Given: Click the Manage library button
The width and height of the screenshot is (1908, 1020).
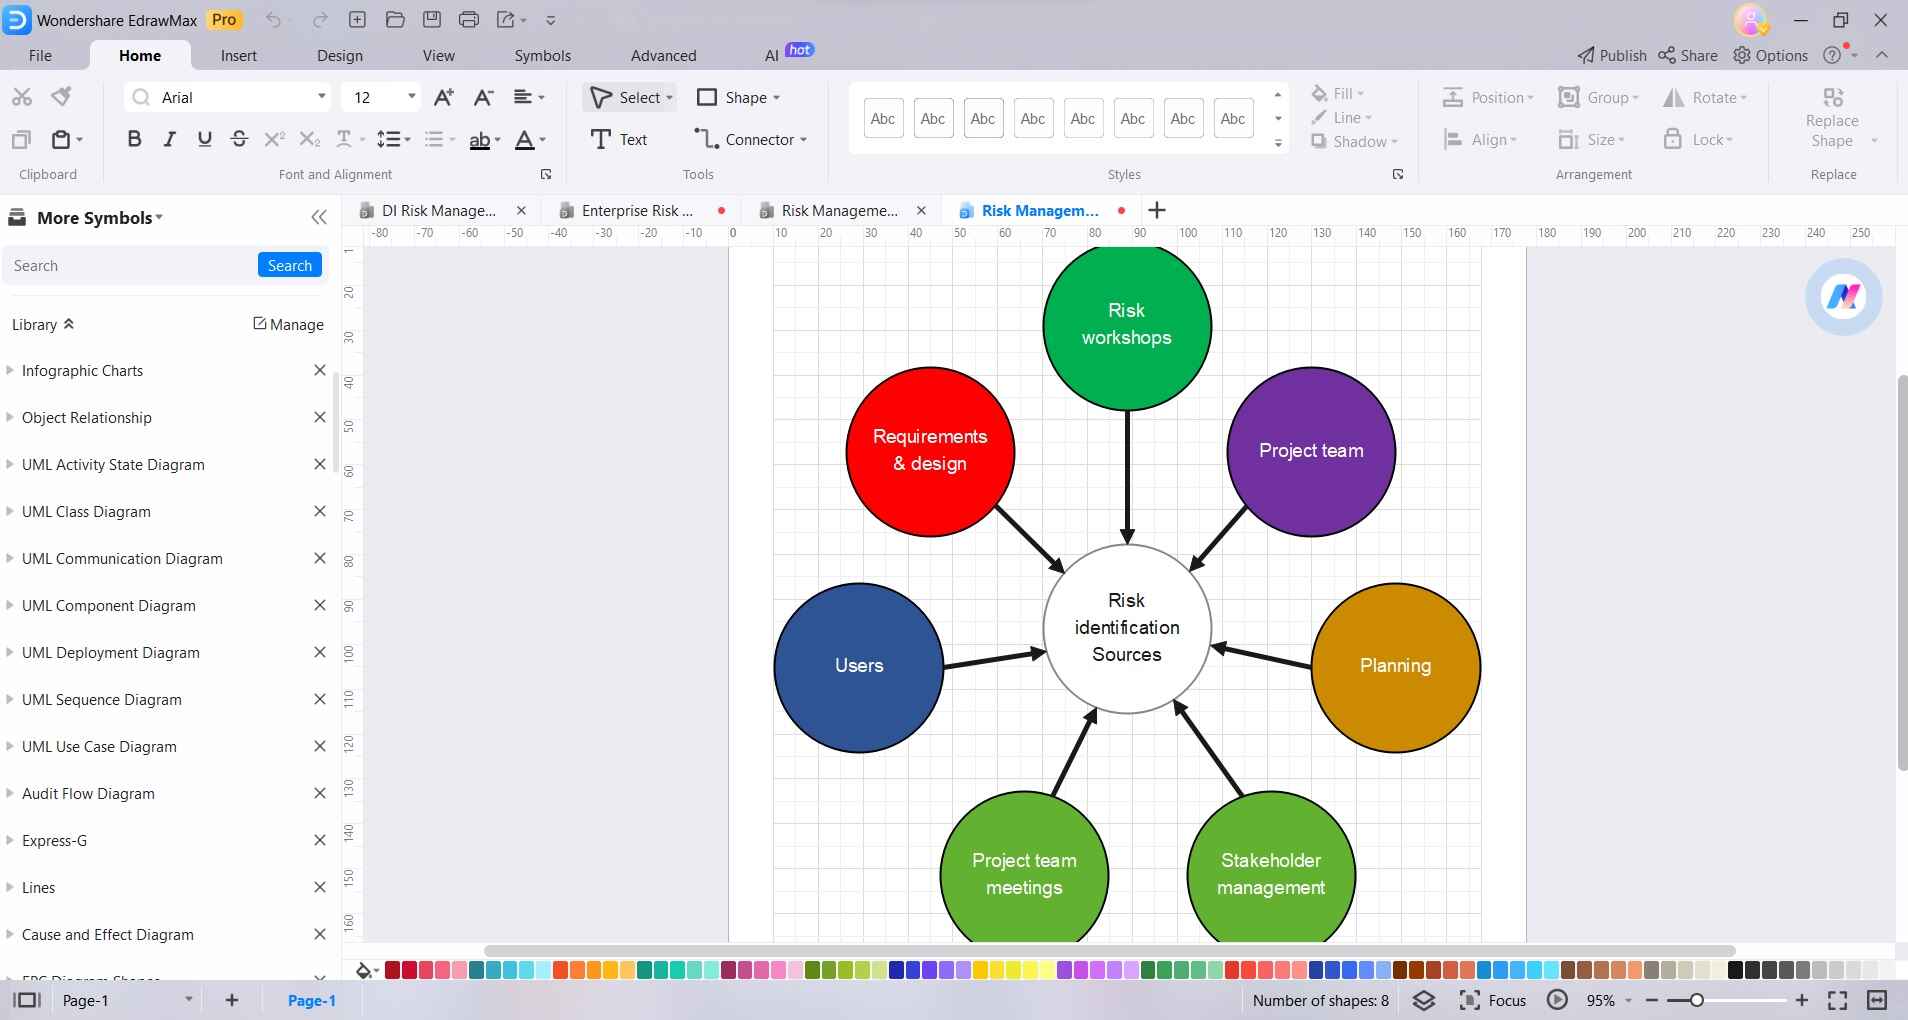Looking at the screenshot, I should click(288, 325).
